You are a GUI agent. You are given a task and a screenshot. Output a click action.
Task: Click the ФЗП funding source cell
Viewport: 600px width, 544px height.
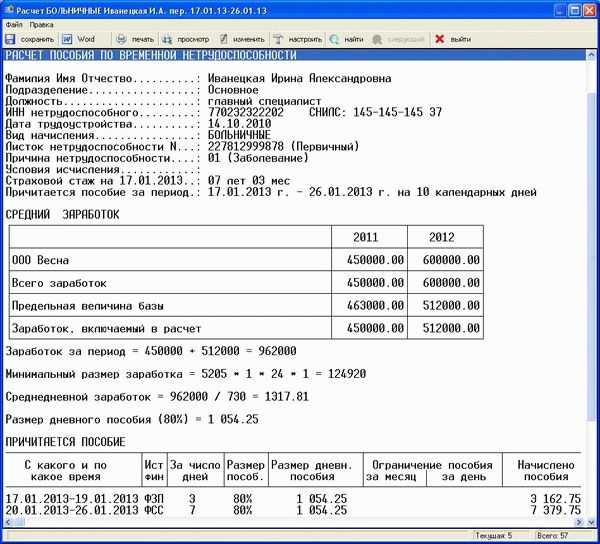click(x=154, y=499)
